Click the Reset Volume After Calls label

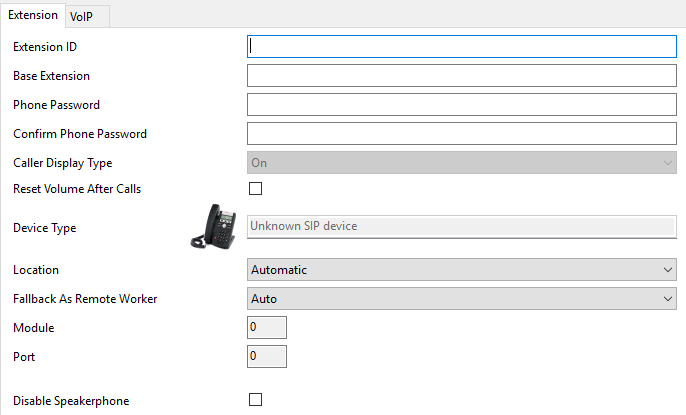tap(77, 189)
